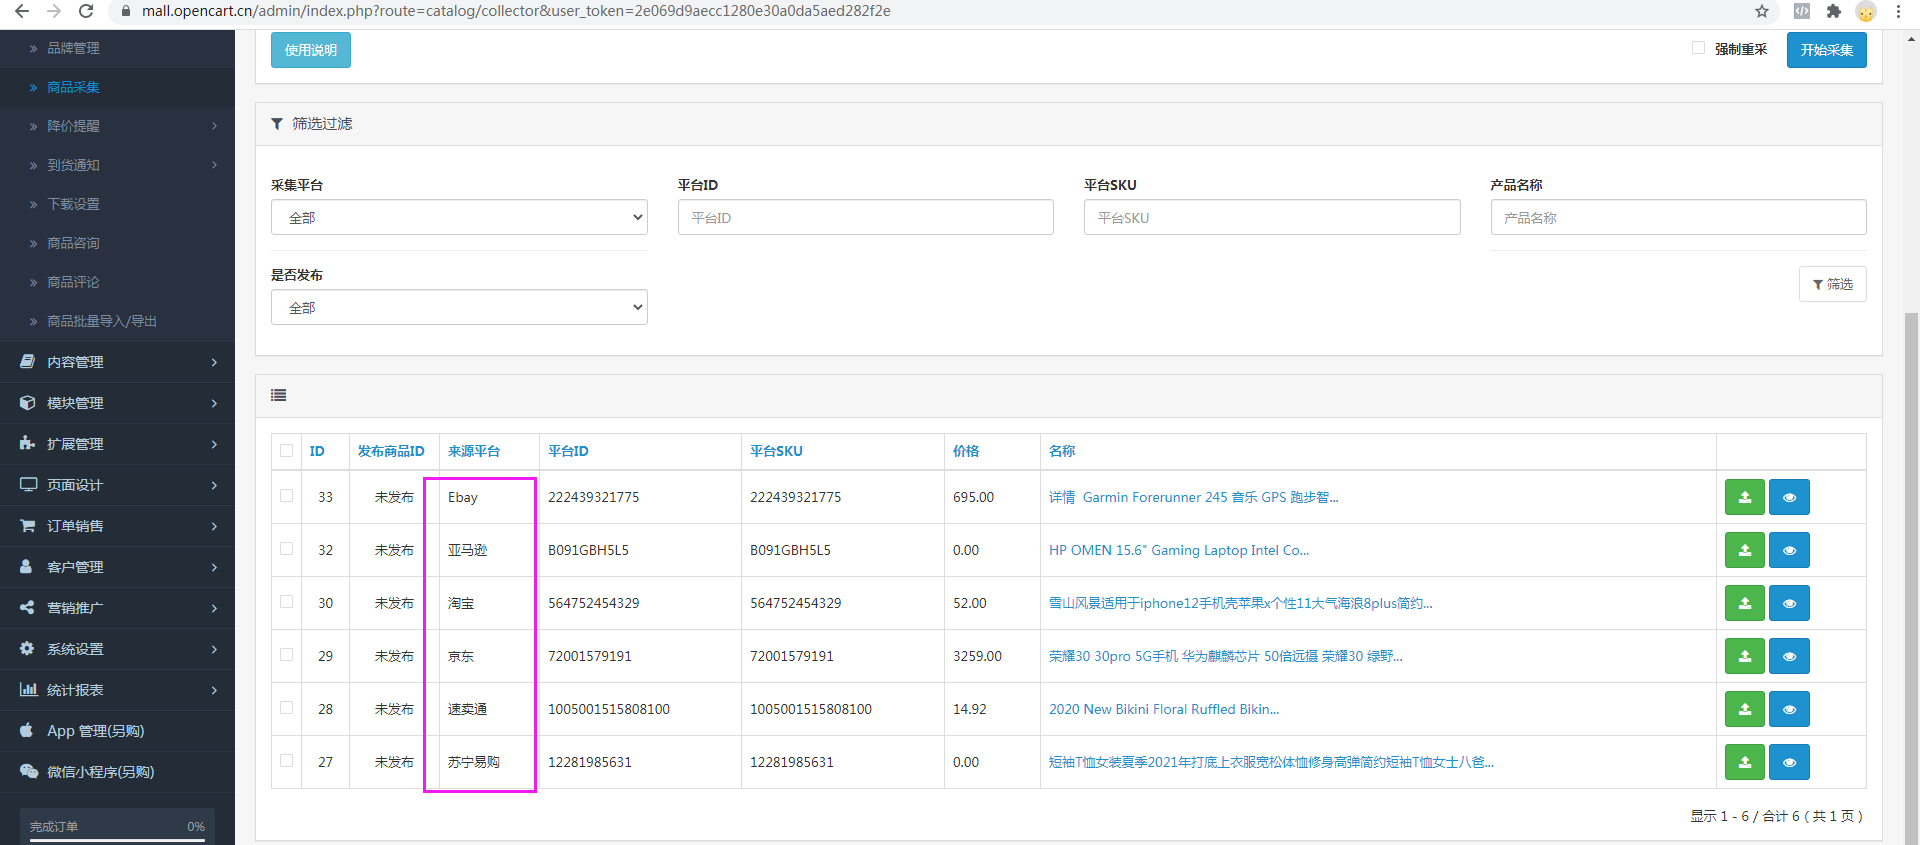
Task: Click the view eye icon for row 33
Action: click(1789, 497)
